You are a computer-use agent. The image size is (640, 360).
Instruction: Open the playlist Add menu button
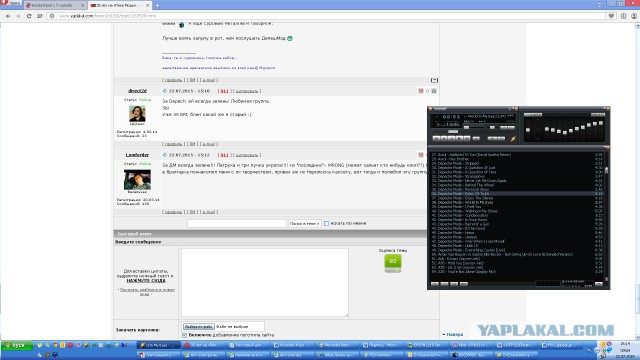[x=435, y=283]
